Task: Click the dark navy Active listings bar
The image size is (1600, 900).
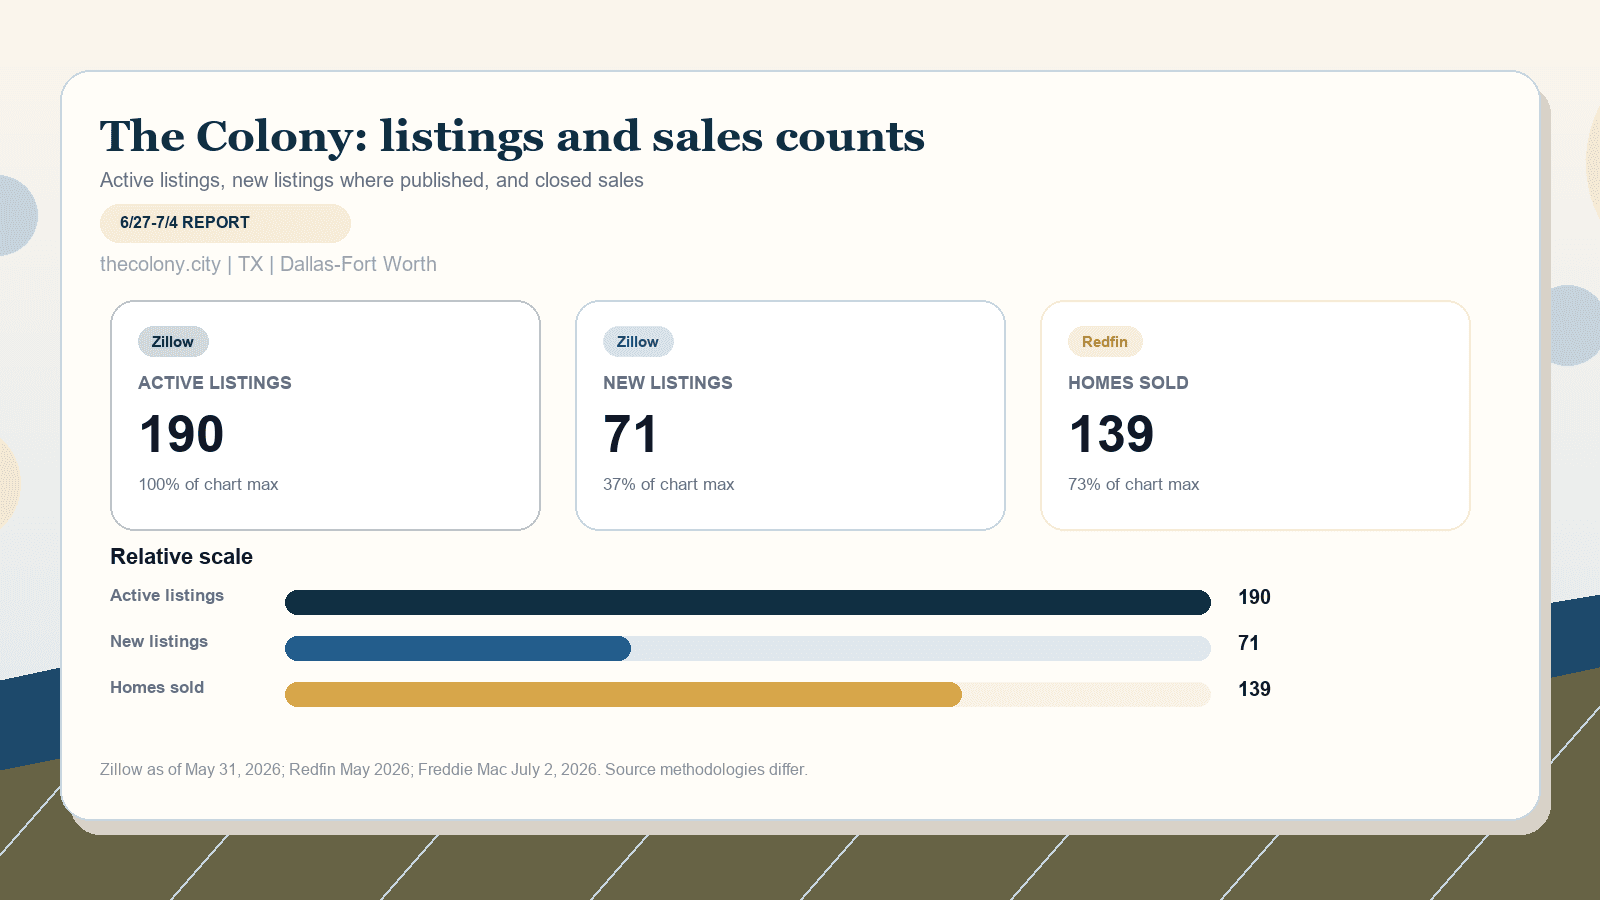Action: pyautogui.click(x=748, y=602)
